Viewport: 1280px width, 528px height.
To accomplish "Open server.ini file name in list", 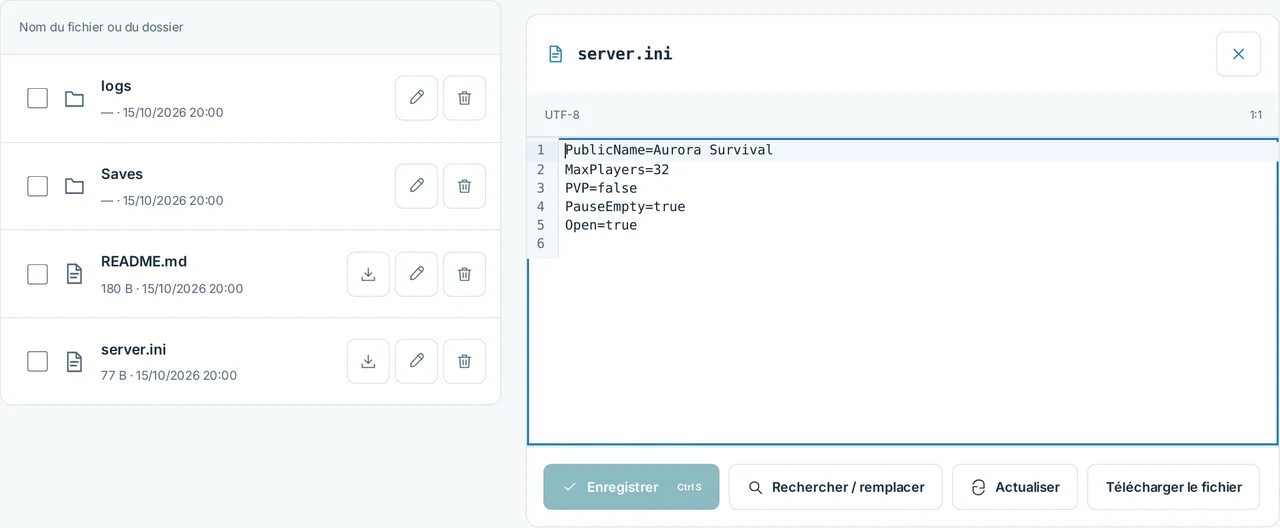I will [x=133, y=349].
